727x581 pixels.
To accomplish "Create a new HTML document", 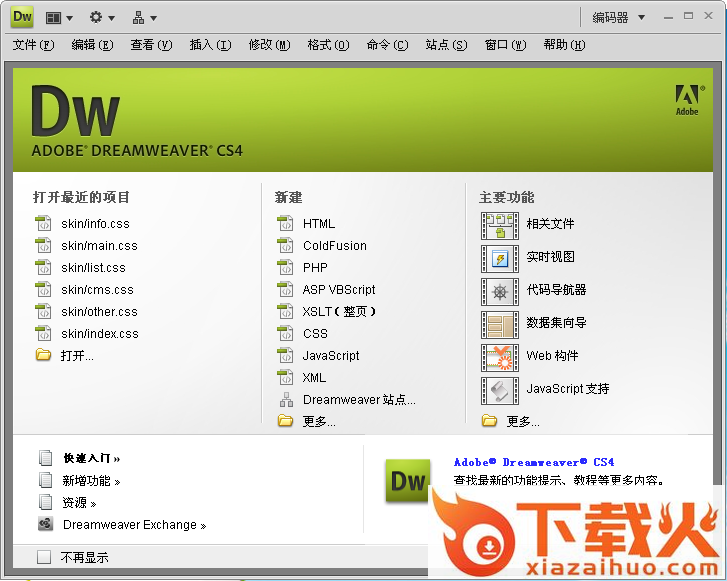I will click(x=319, y=224).
